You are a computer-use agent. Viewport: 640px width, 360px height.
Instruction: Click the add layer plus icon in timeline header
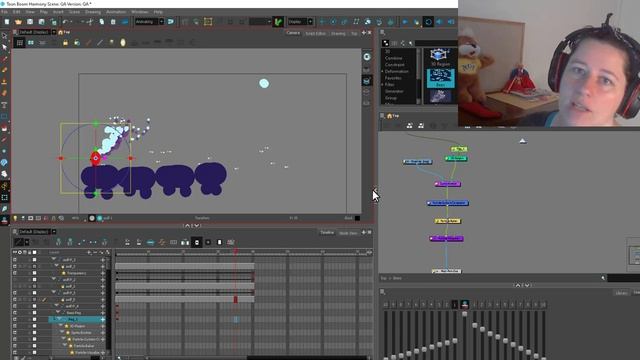tap(89, 252)
